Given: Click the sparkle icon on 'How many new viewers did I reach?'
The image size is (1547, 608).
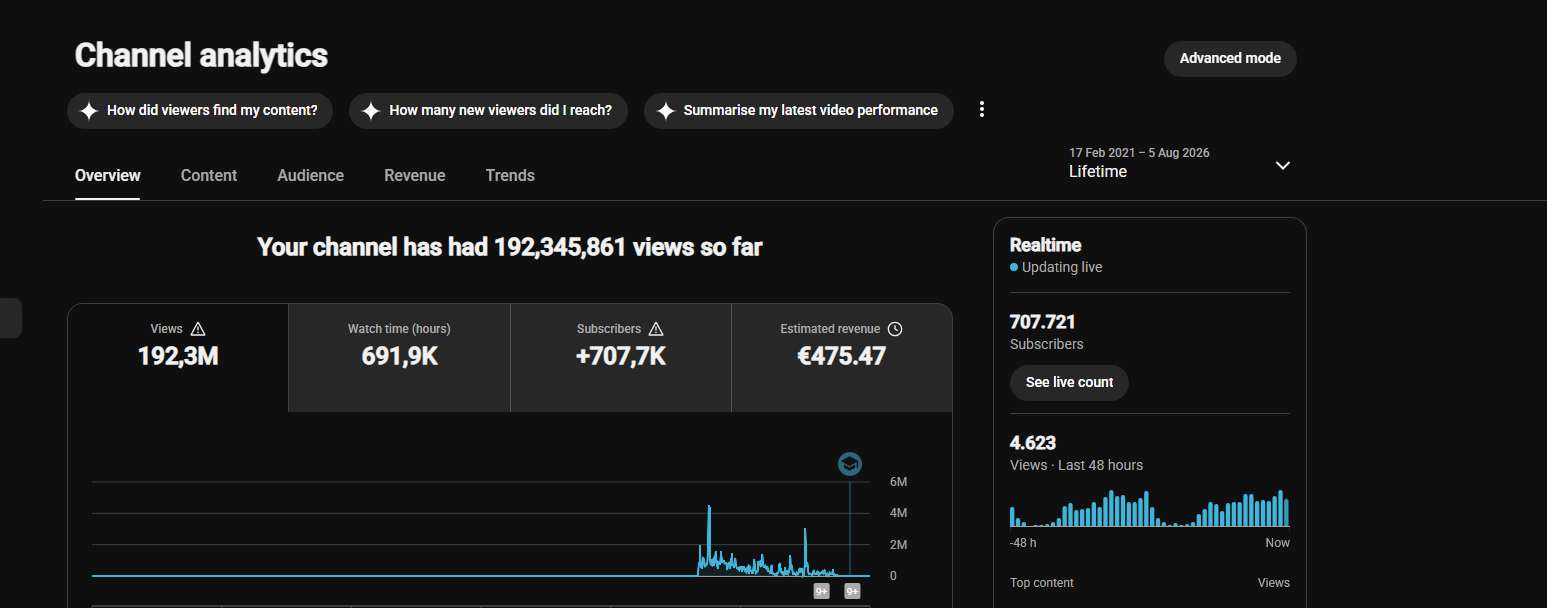Looking at the screenshot, I should point(370,111).
